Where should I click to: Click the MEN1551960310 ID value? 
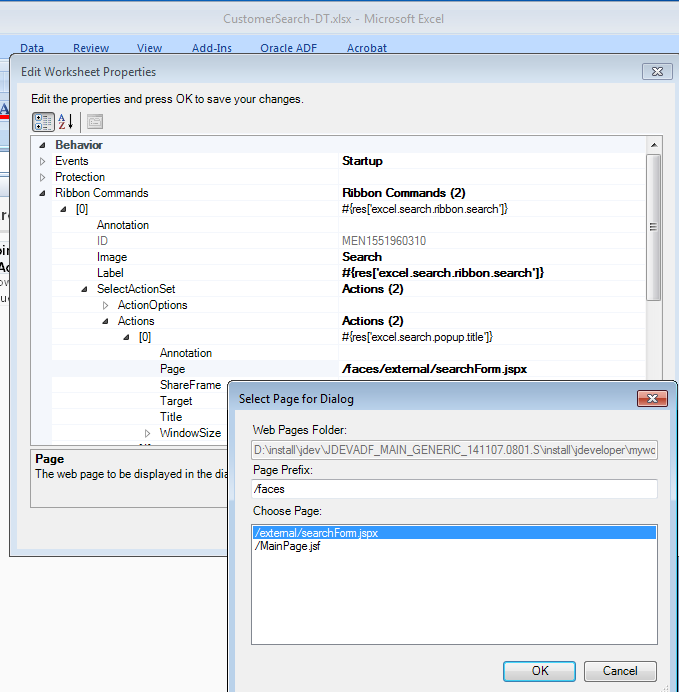point(384,241)
